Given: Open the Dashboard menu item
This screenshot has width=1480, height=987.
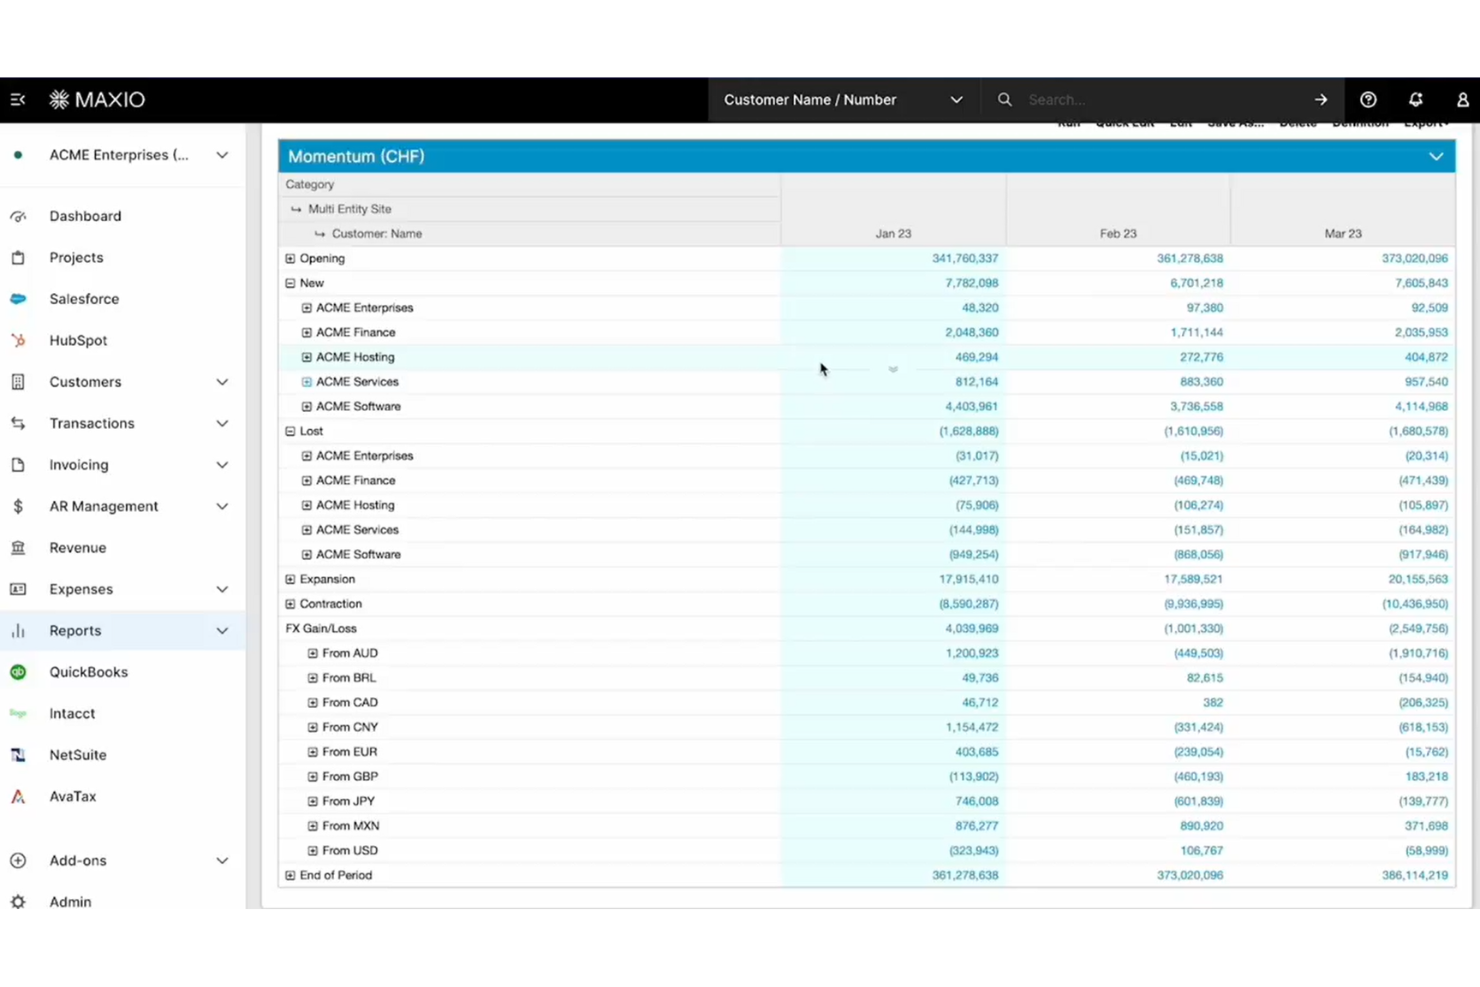Looking at the screenshot, I should [x=85, y=216].
